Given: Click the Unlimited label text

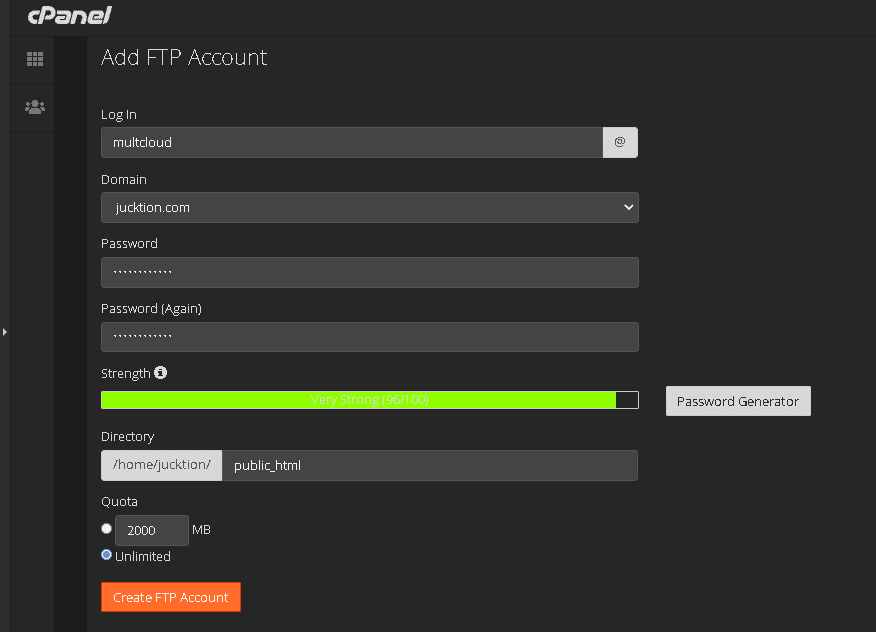Looking at the screenshot, I should [142, 557].
